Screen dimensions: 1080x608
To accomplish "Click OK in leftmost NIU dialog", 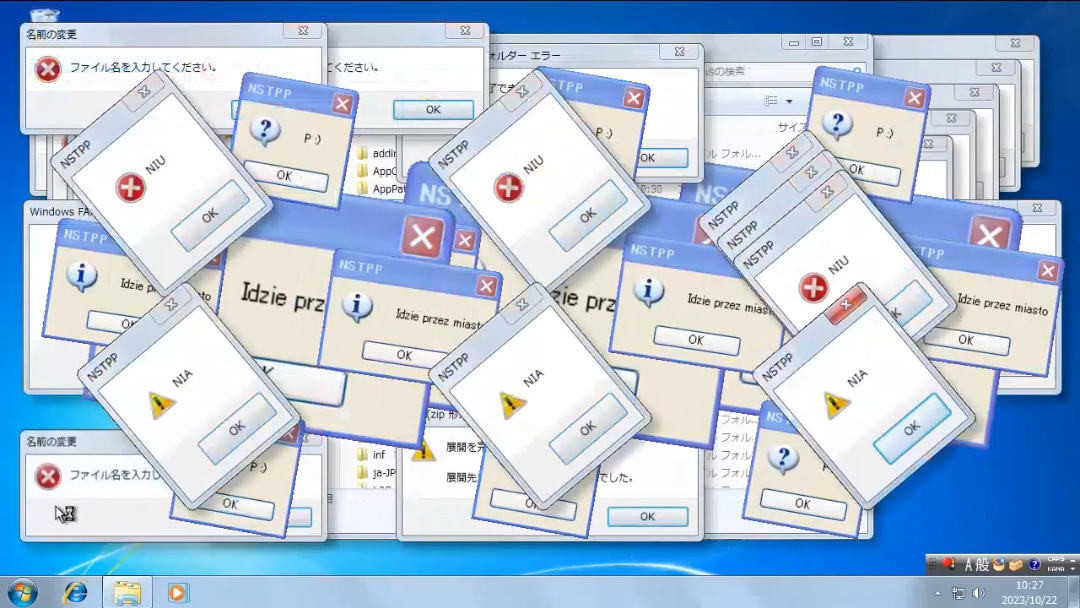I will tap(210, 216).
